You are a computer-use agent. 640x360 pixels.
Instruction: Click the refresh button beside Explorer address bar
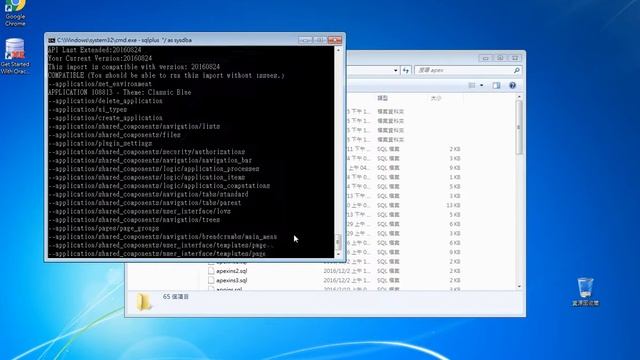pyautogui.click(x=406, y=70)
